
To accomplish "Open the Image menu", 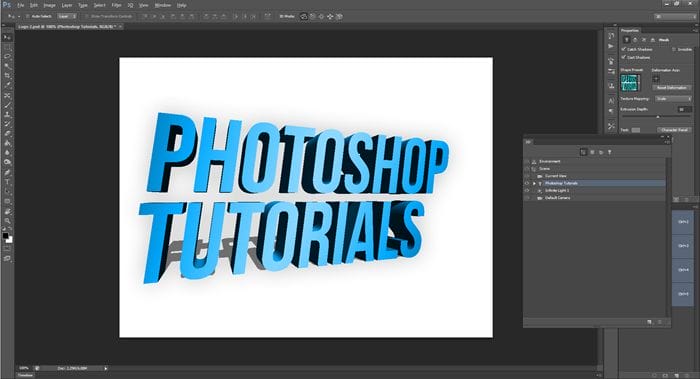I will pos(49,5).
